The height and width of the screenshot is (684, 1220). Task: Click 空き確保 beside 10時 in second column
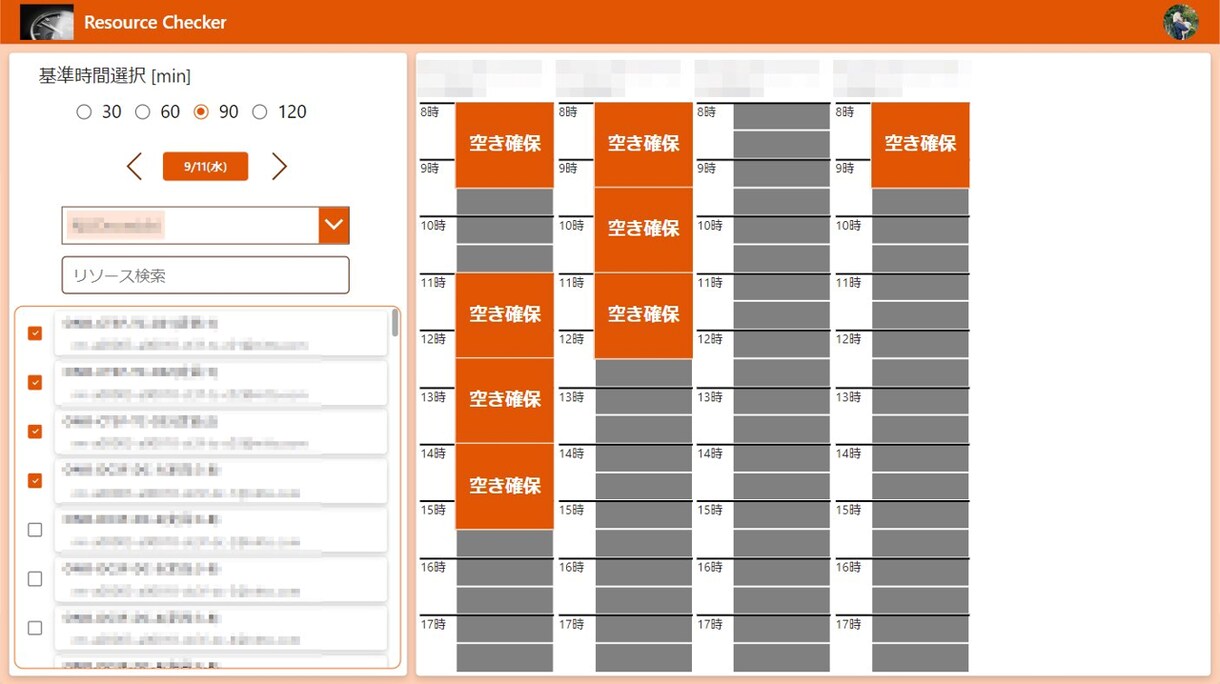click(644, 230)
